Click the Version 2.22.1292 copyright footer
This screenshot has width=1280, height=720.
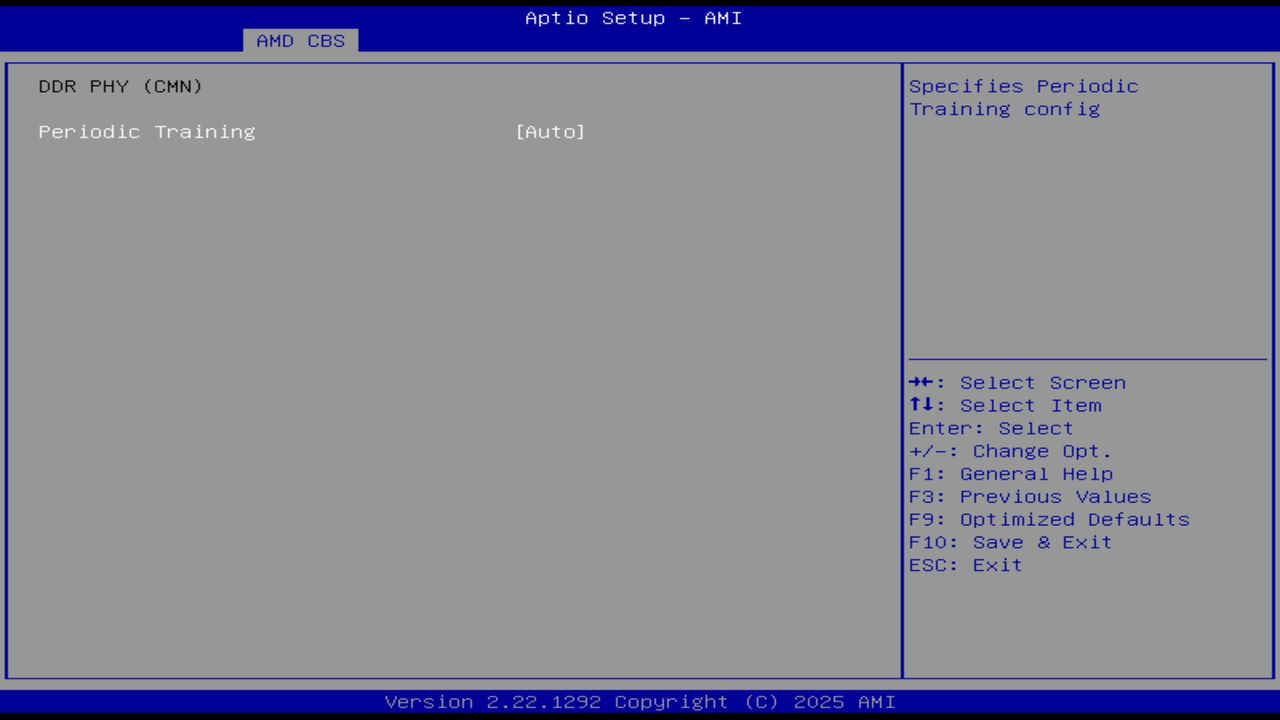pyautogui.click(x=640, y=702)
